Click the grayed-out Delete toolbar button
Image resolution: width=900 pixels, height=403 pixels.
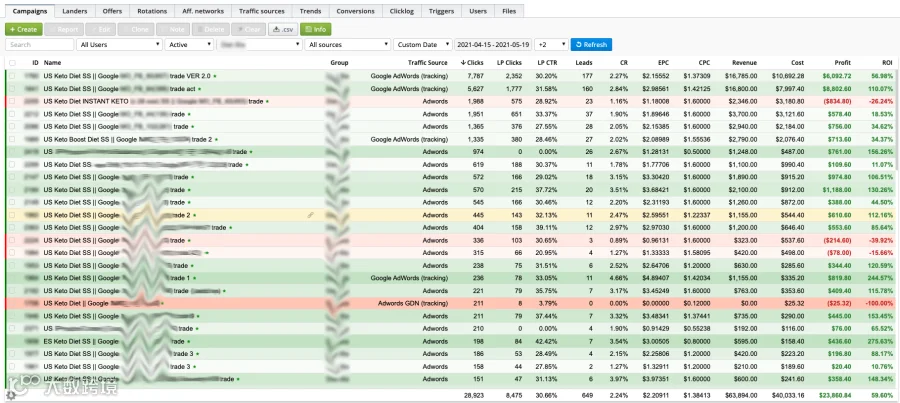[210, 29]
